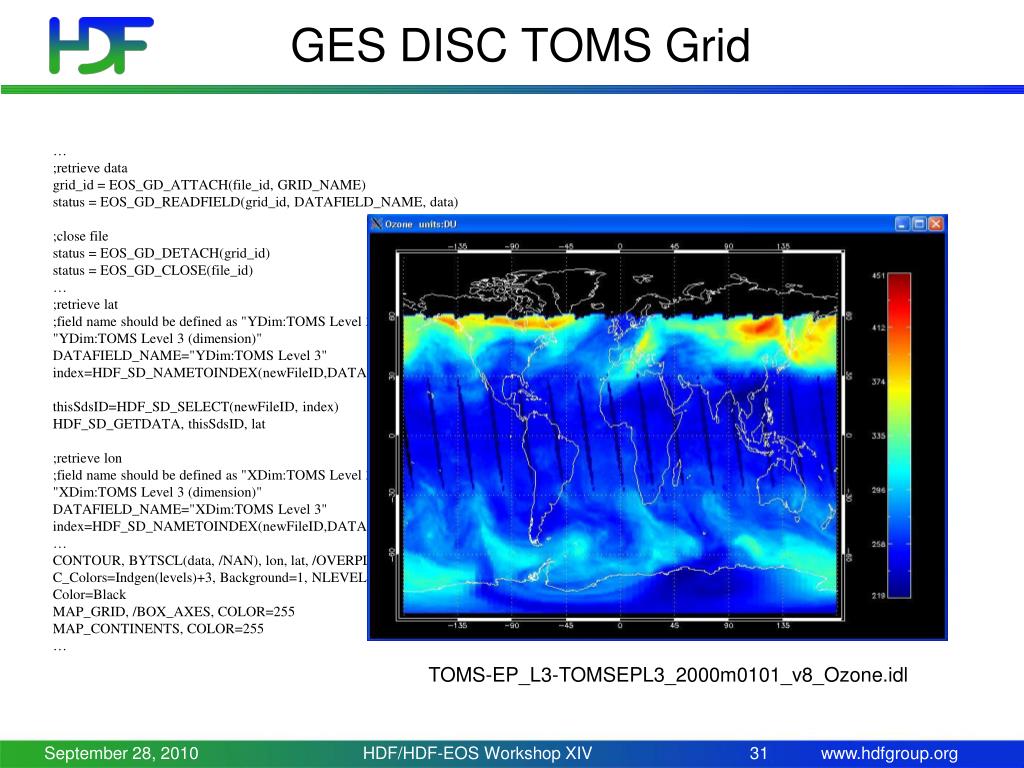Click the ";retrieve lat" comment

pos(86,304)
